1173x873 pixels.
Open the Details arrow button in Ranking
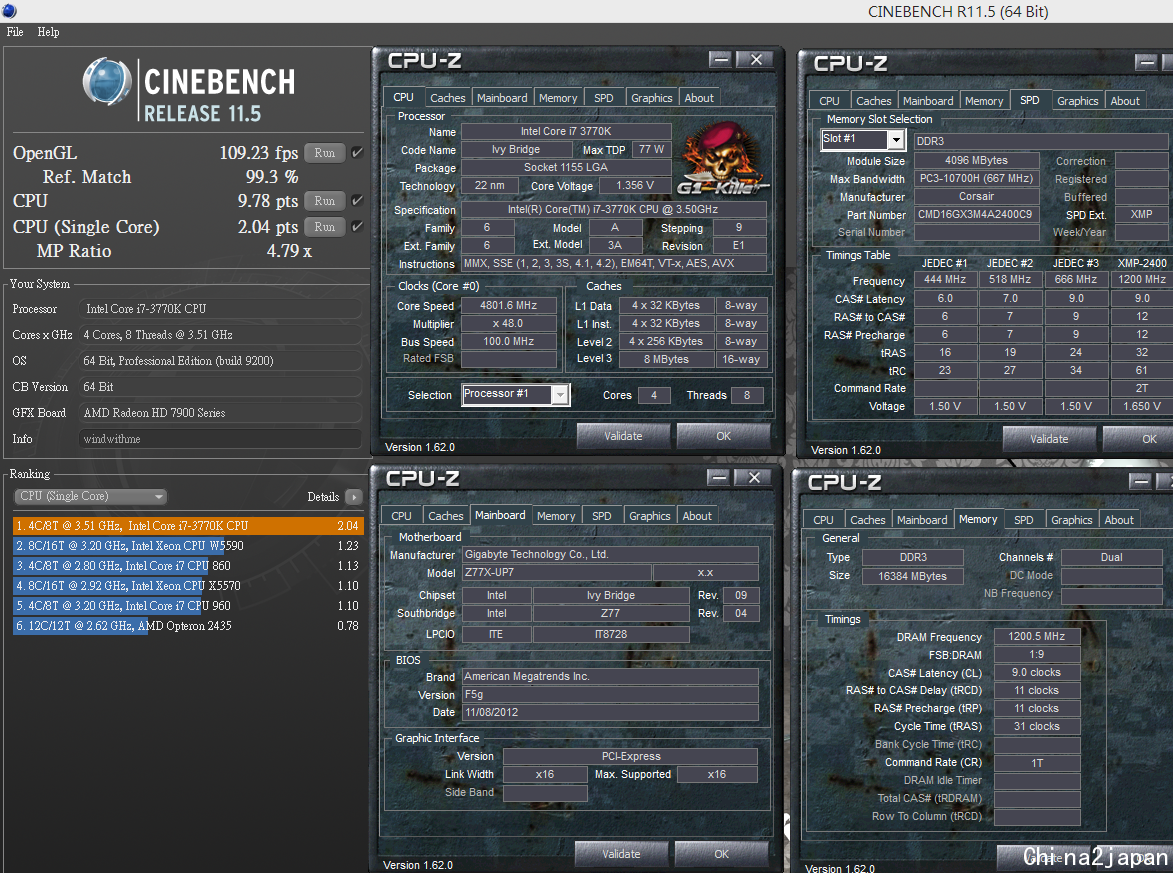coord(354,497)
